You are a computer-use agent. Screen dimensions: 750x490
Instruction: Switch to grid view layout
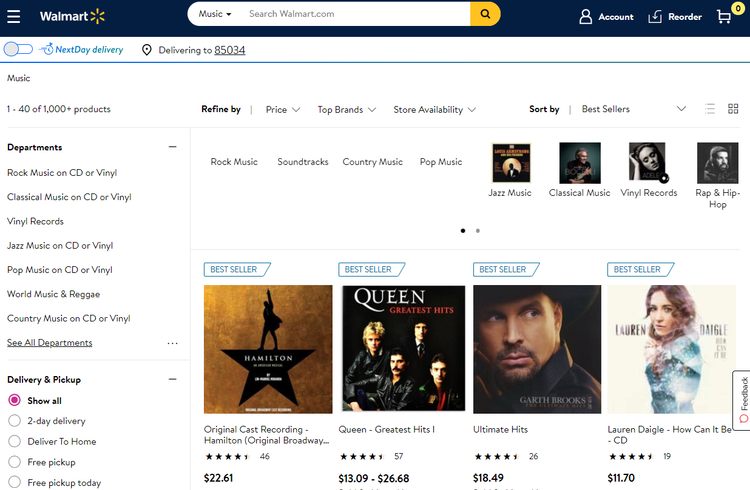coord(733,109)
